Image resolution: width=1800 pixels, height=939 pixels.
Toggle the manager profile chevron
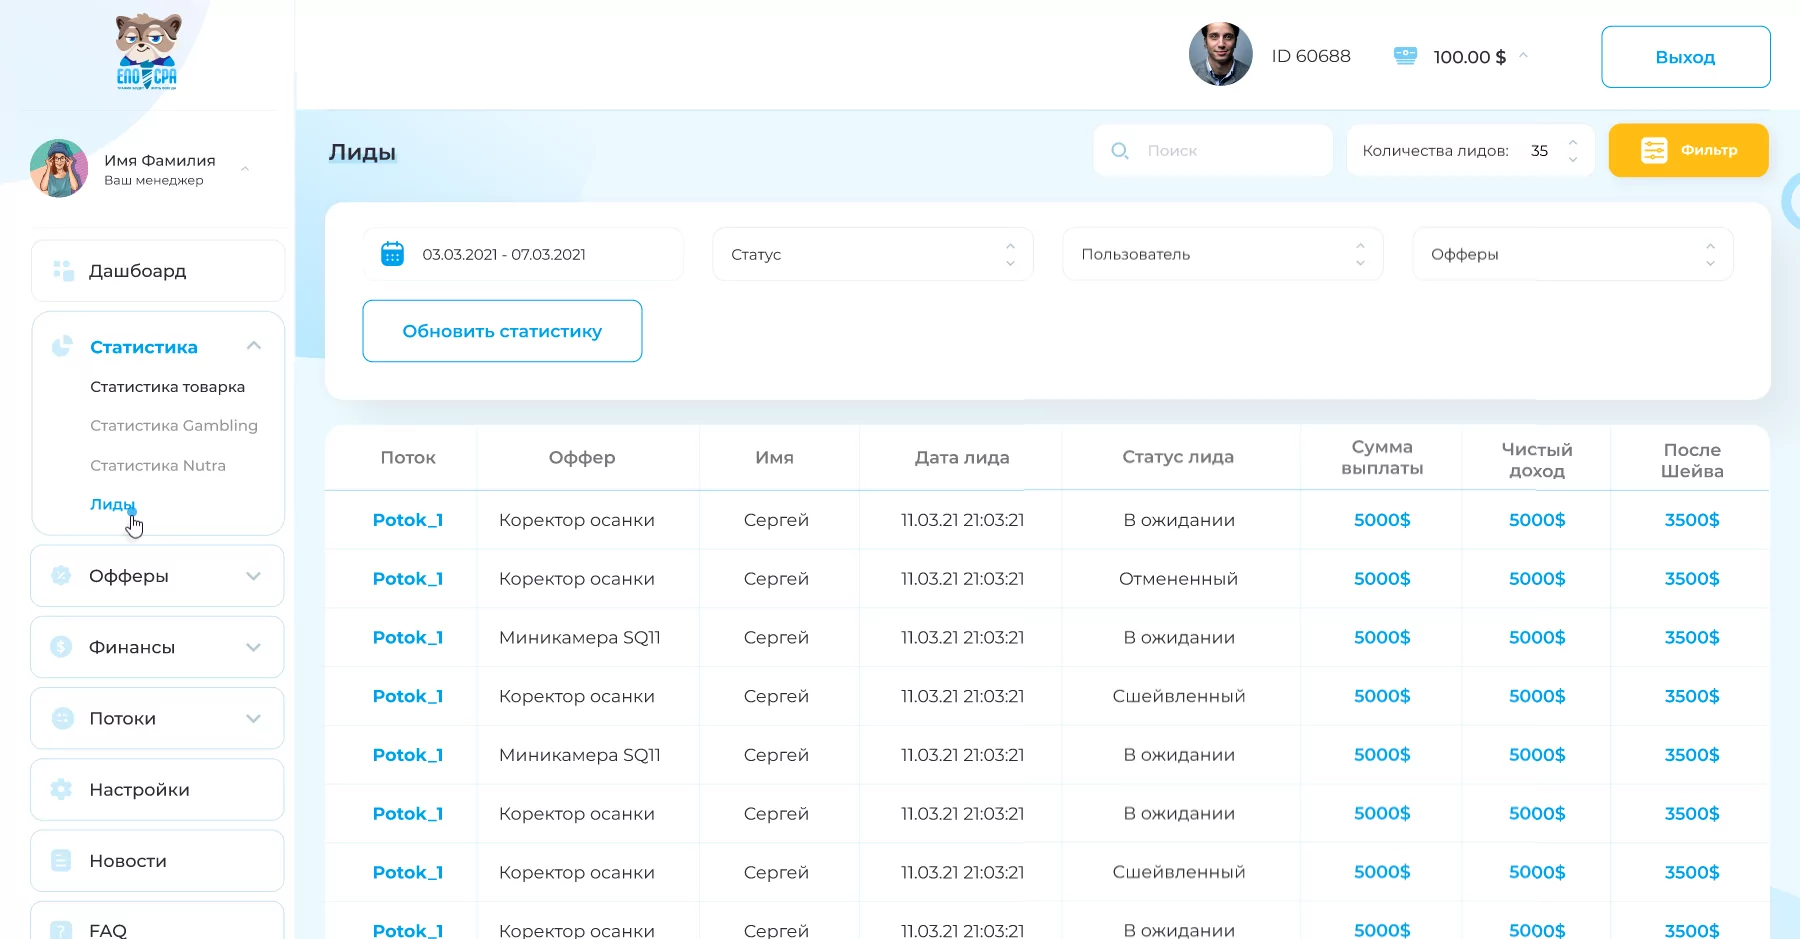(245, 168)
